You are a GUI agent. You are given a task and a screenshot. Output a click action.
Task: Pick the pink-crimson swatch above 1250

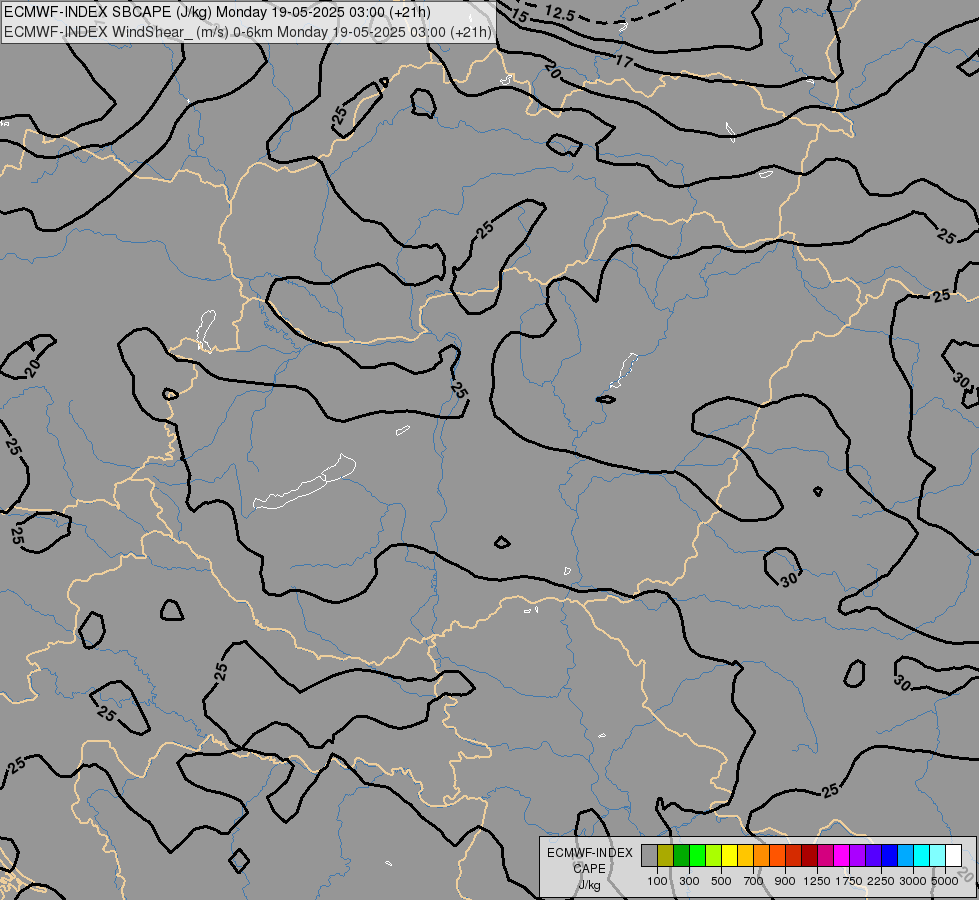[x=825, y=856]
